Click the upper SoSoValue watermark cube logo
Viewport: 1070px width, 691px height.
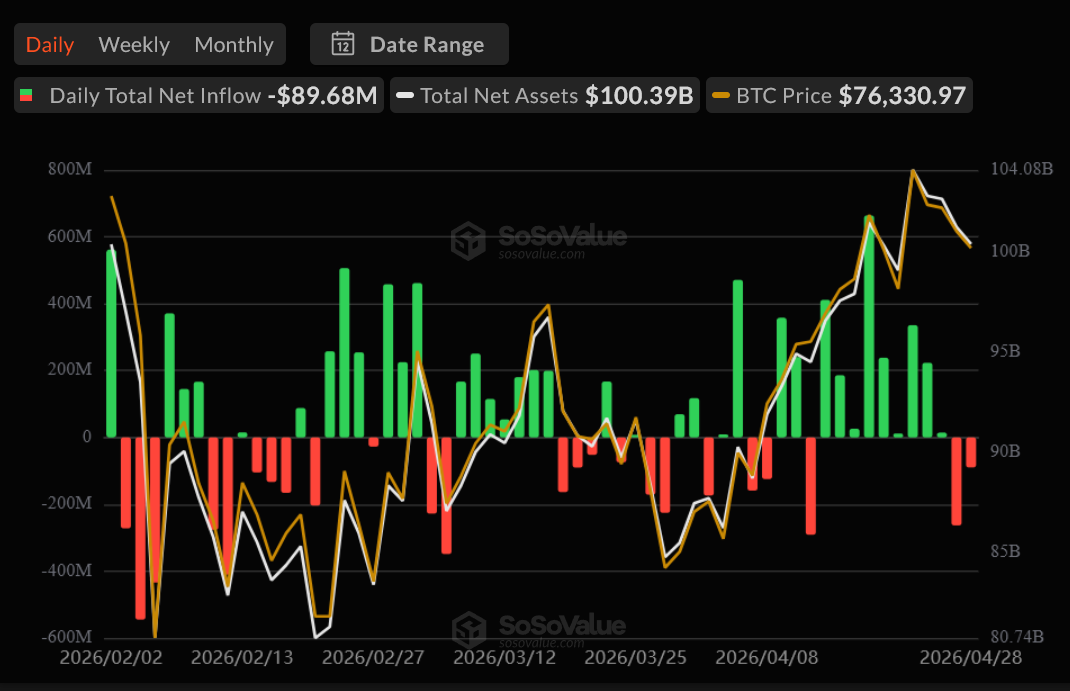coord(468,241)
